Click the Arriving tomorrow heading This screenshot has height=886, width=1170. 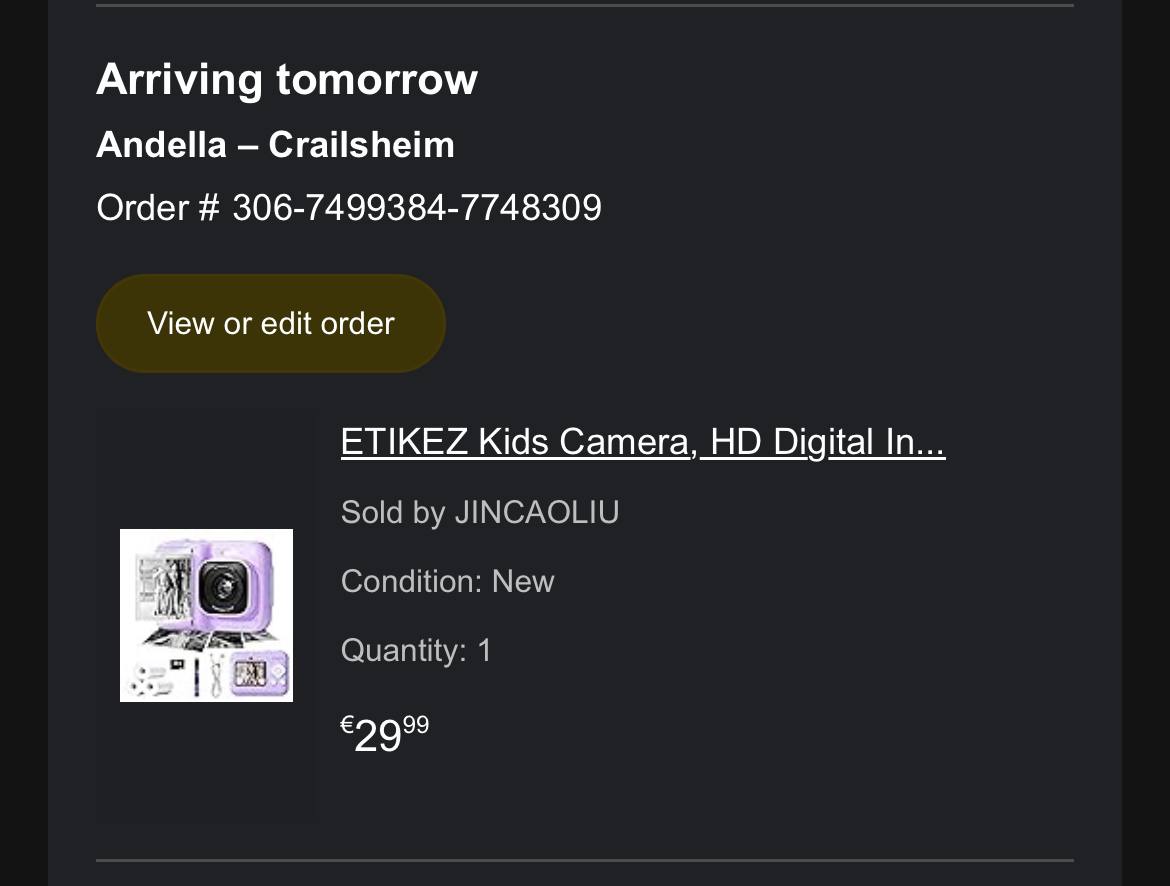[x=287, y=79]
